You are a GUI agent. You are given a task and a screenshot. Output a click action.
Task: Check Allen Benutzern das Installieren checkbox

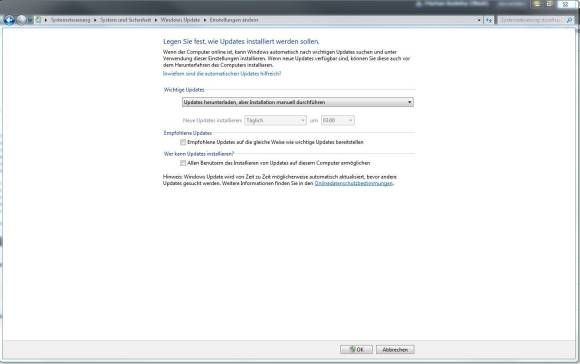coord(183,163)
